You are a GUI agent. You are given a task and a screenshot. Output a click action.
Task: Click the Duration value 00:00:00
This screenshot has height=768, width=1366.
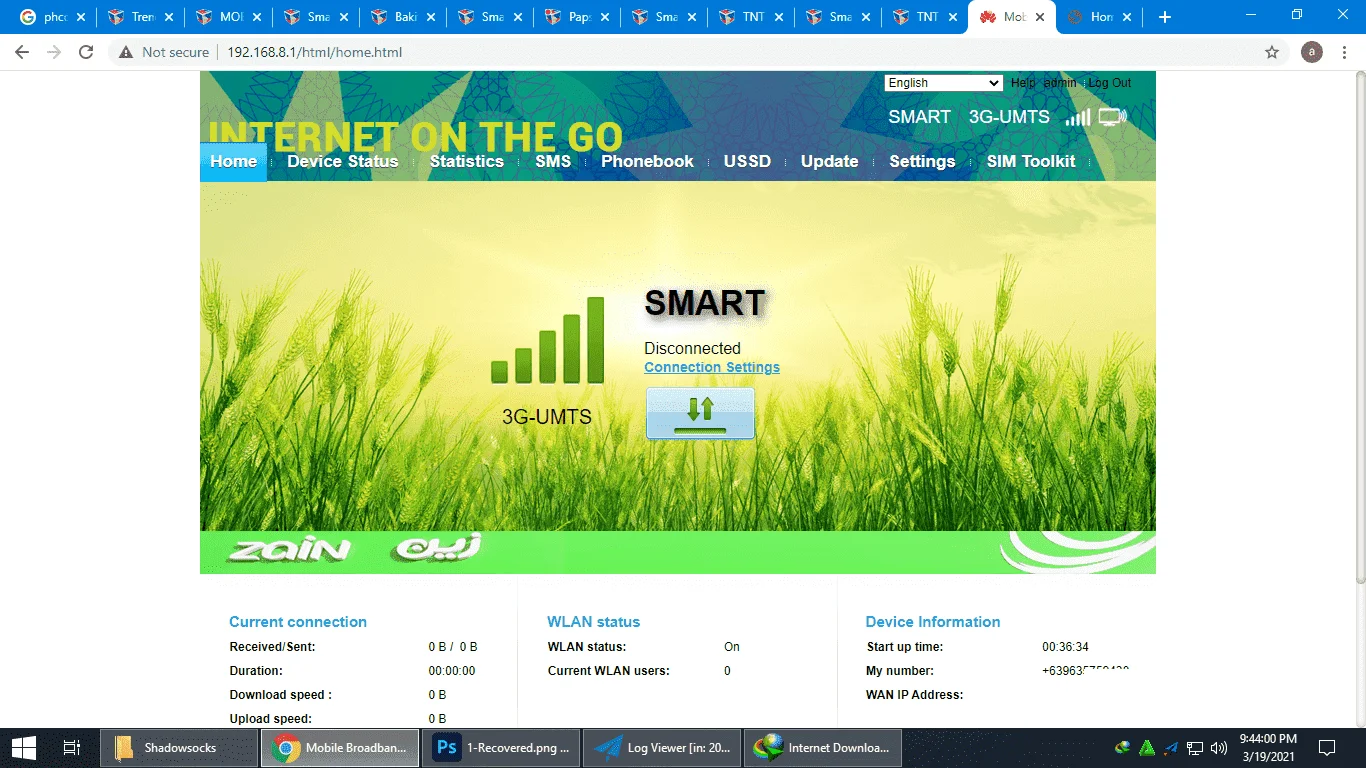tap(452, 671)
